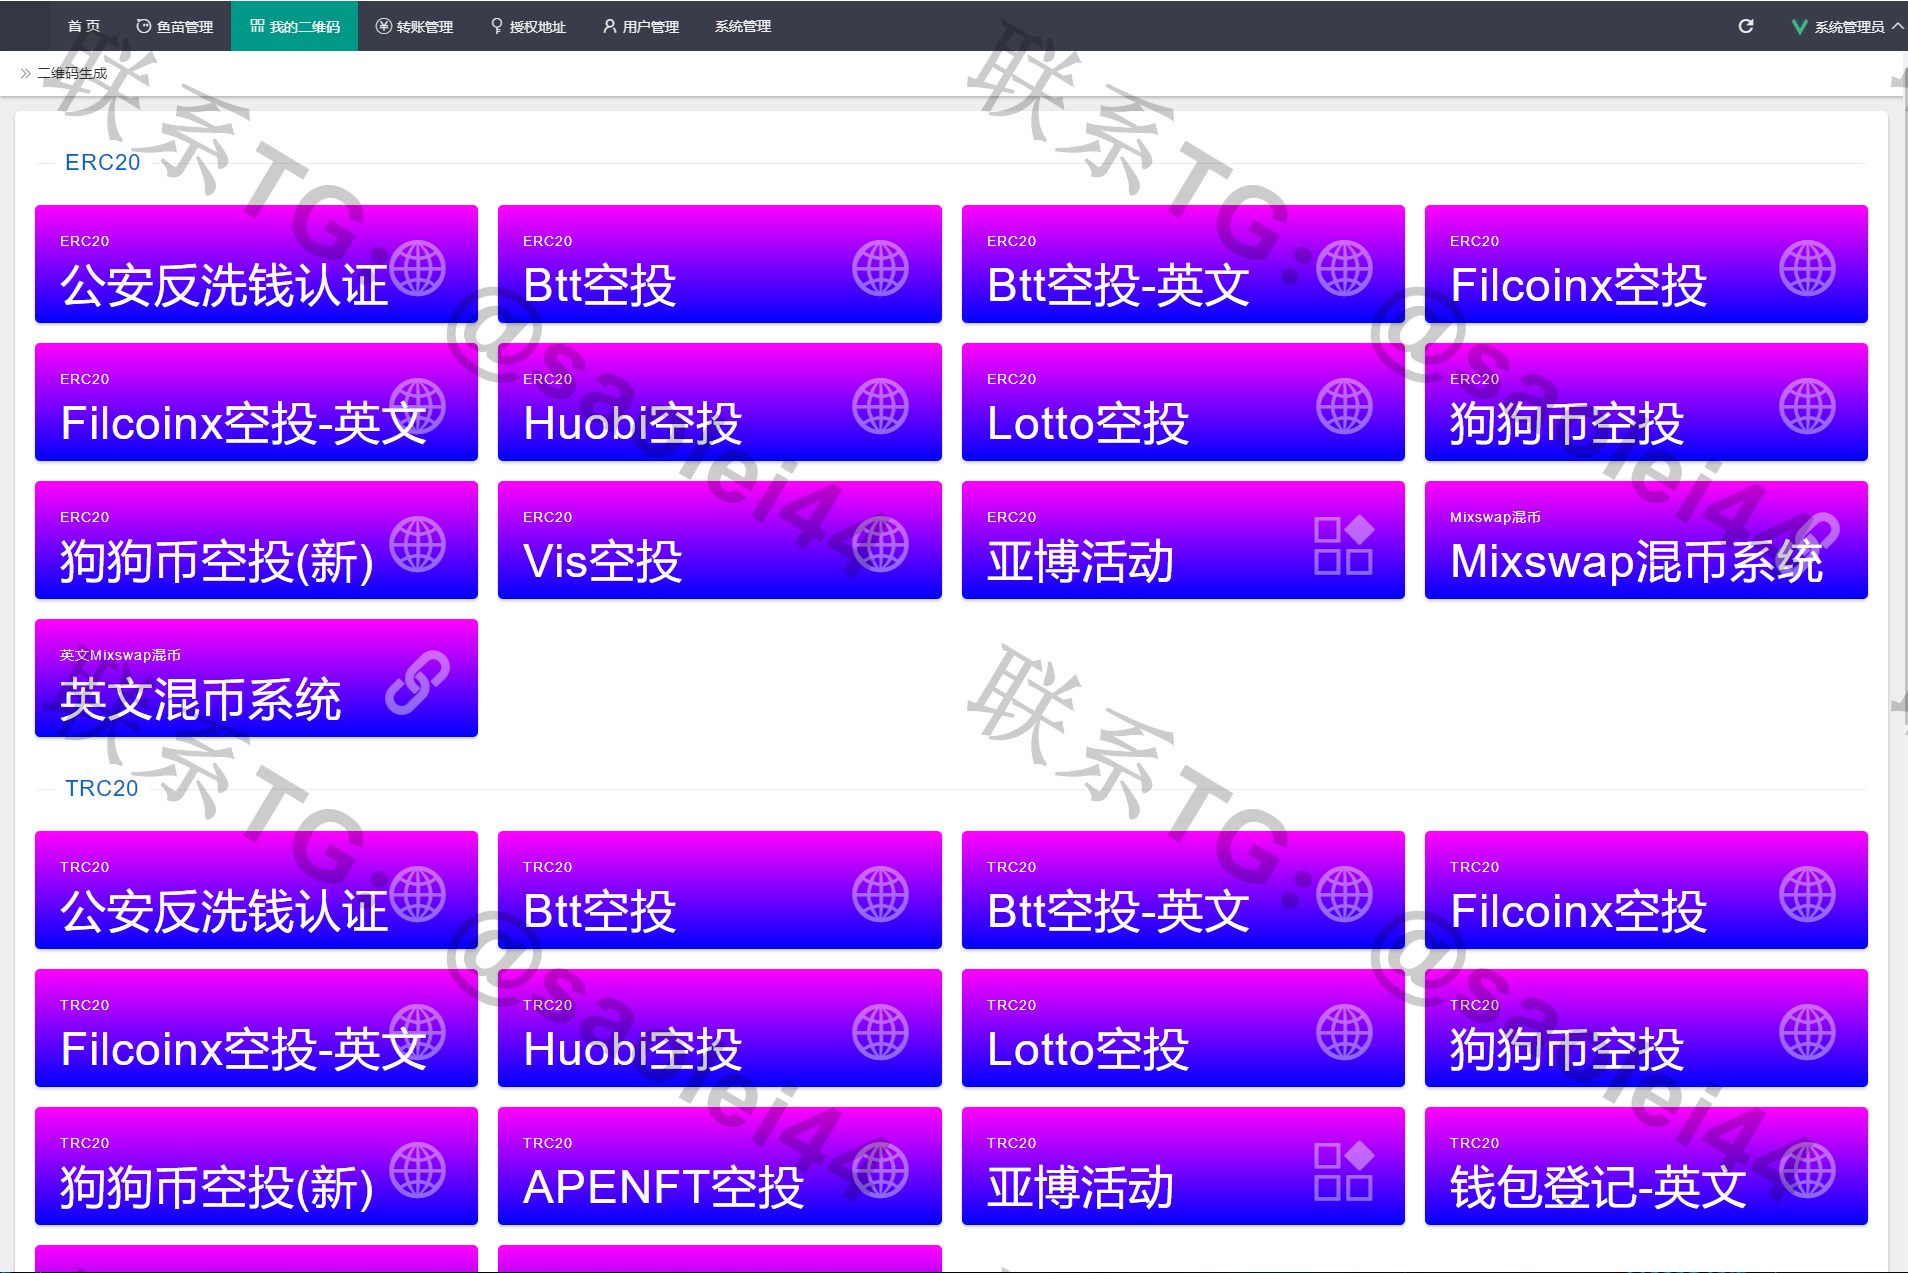Click the globe icon on 钱包登记-英文 card
Viewport: 1908px width, 1273px height.
click(1808, 1170)
